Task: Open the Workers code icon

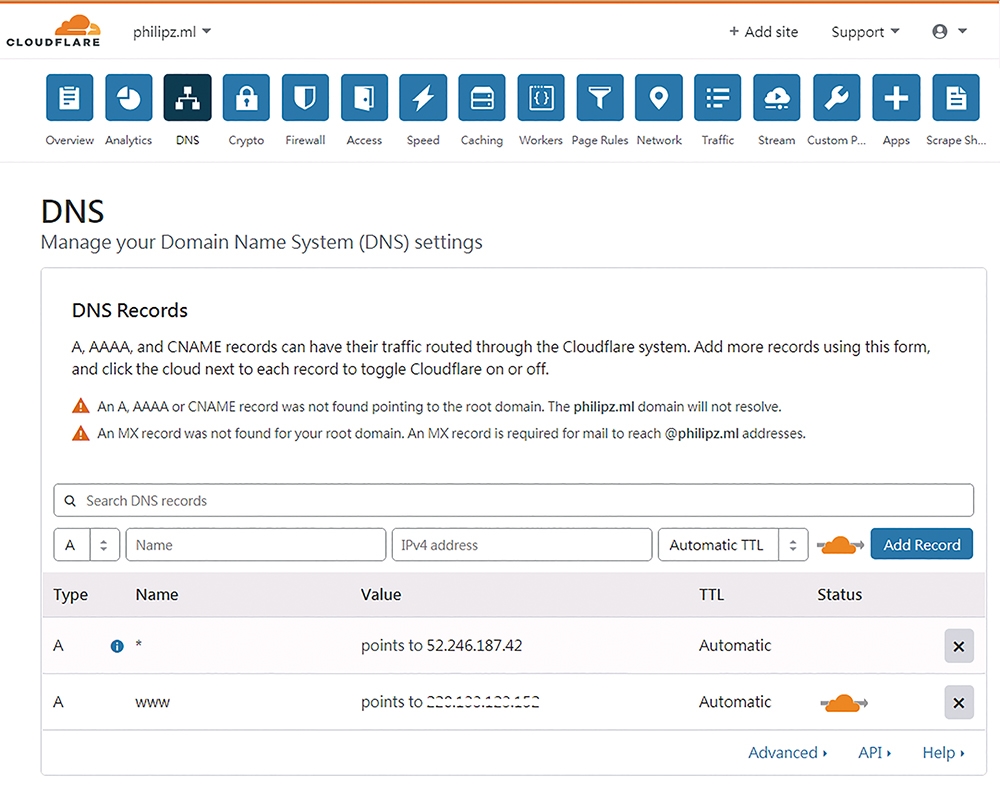Action: tap(541, 98)
